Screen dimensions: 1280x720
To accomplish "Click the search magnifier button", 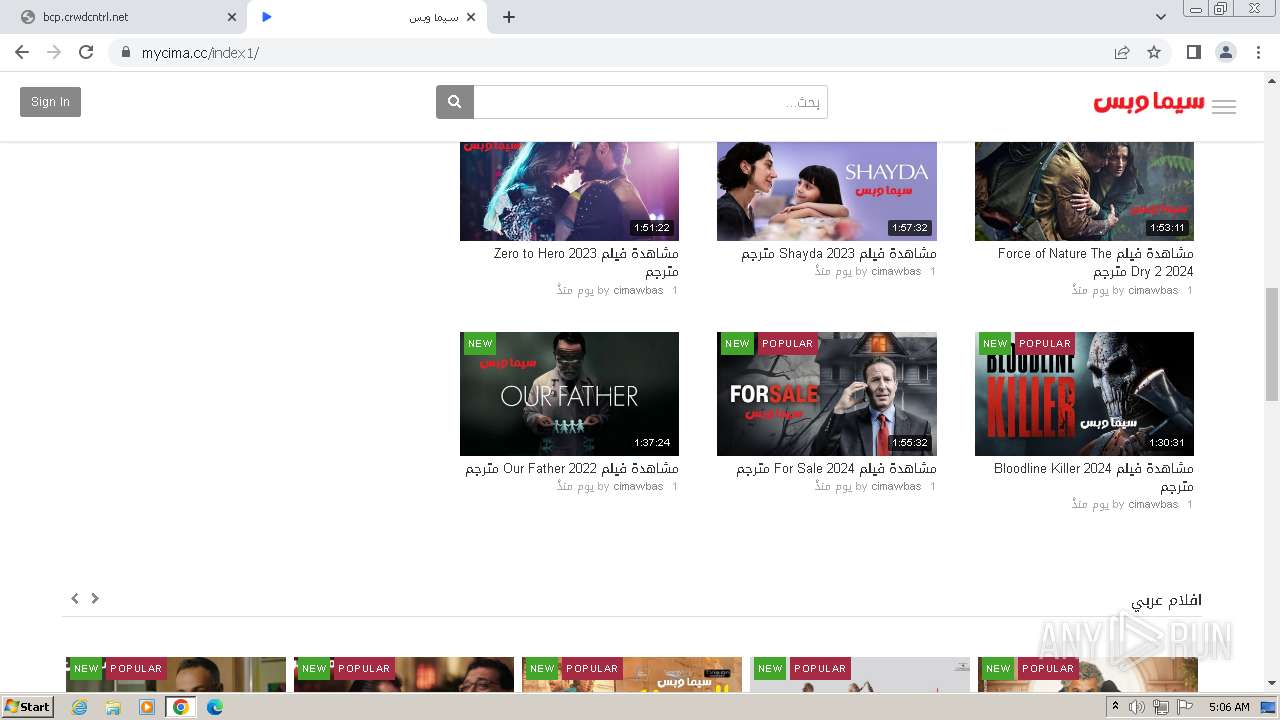I will pos(455,102).
